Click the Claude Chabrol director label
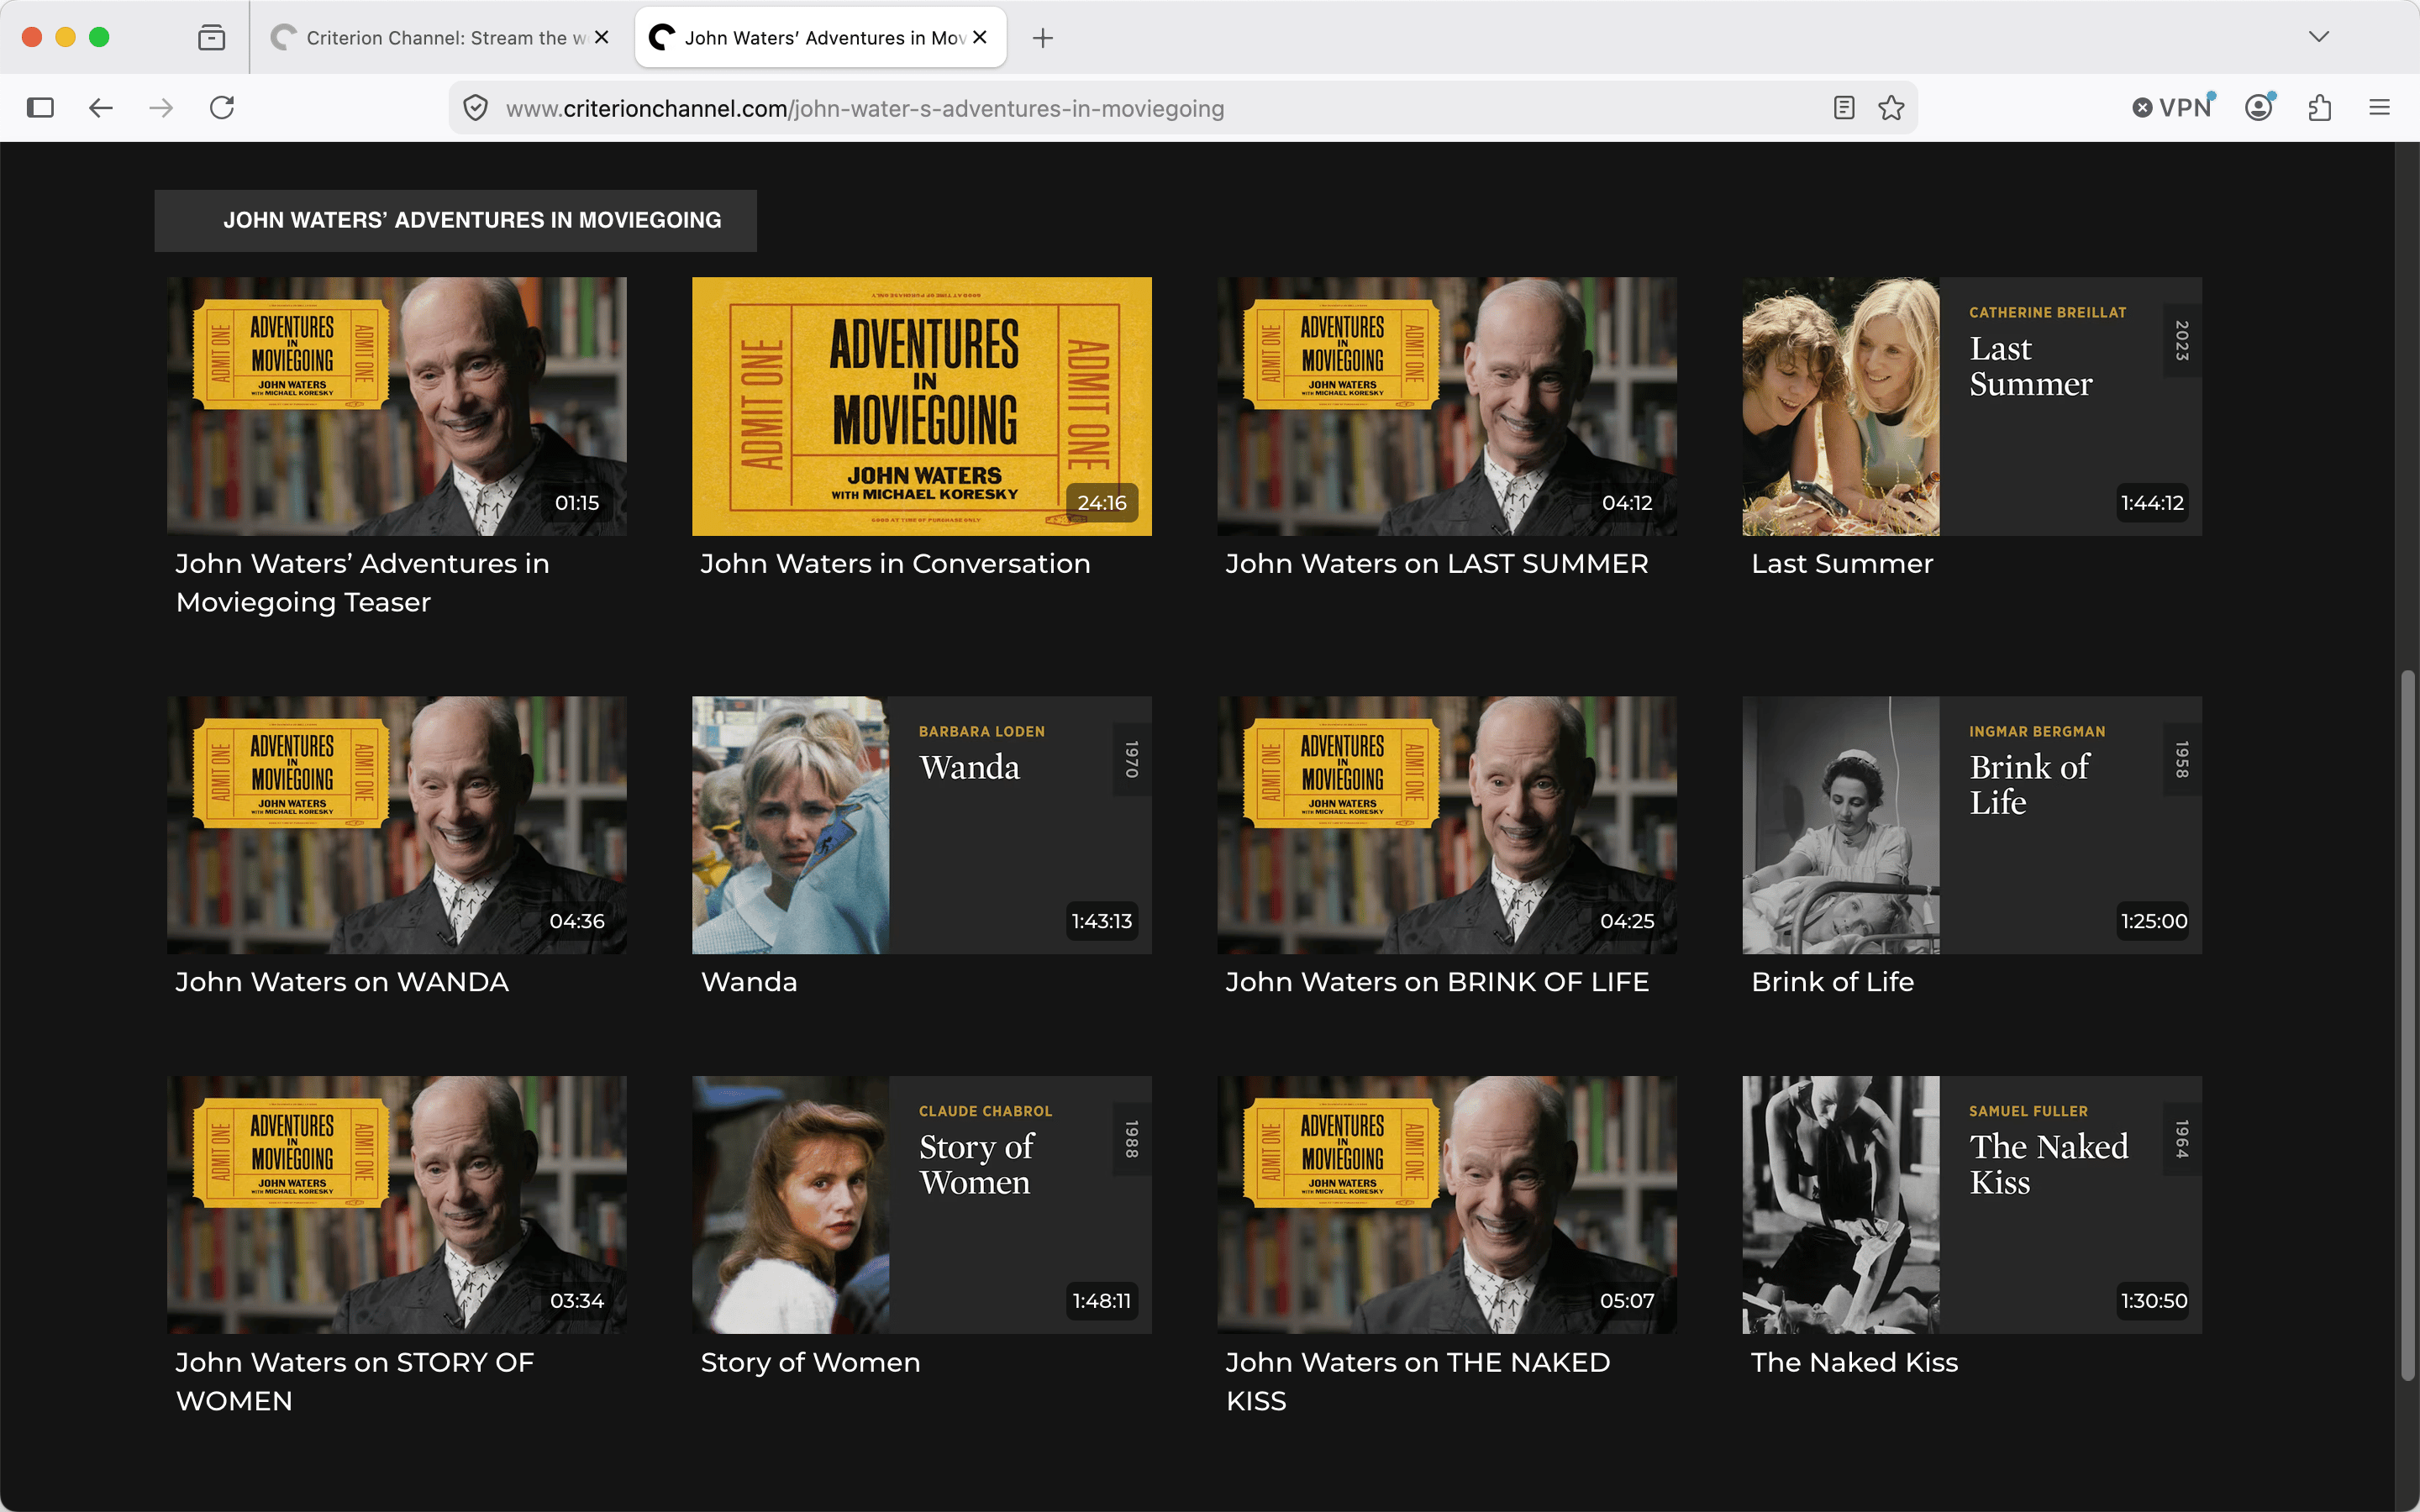 pos(985,1112)
